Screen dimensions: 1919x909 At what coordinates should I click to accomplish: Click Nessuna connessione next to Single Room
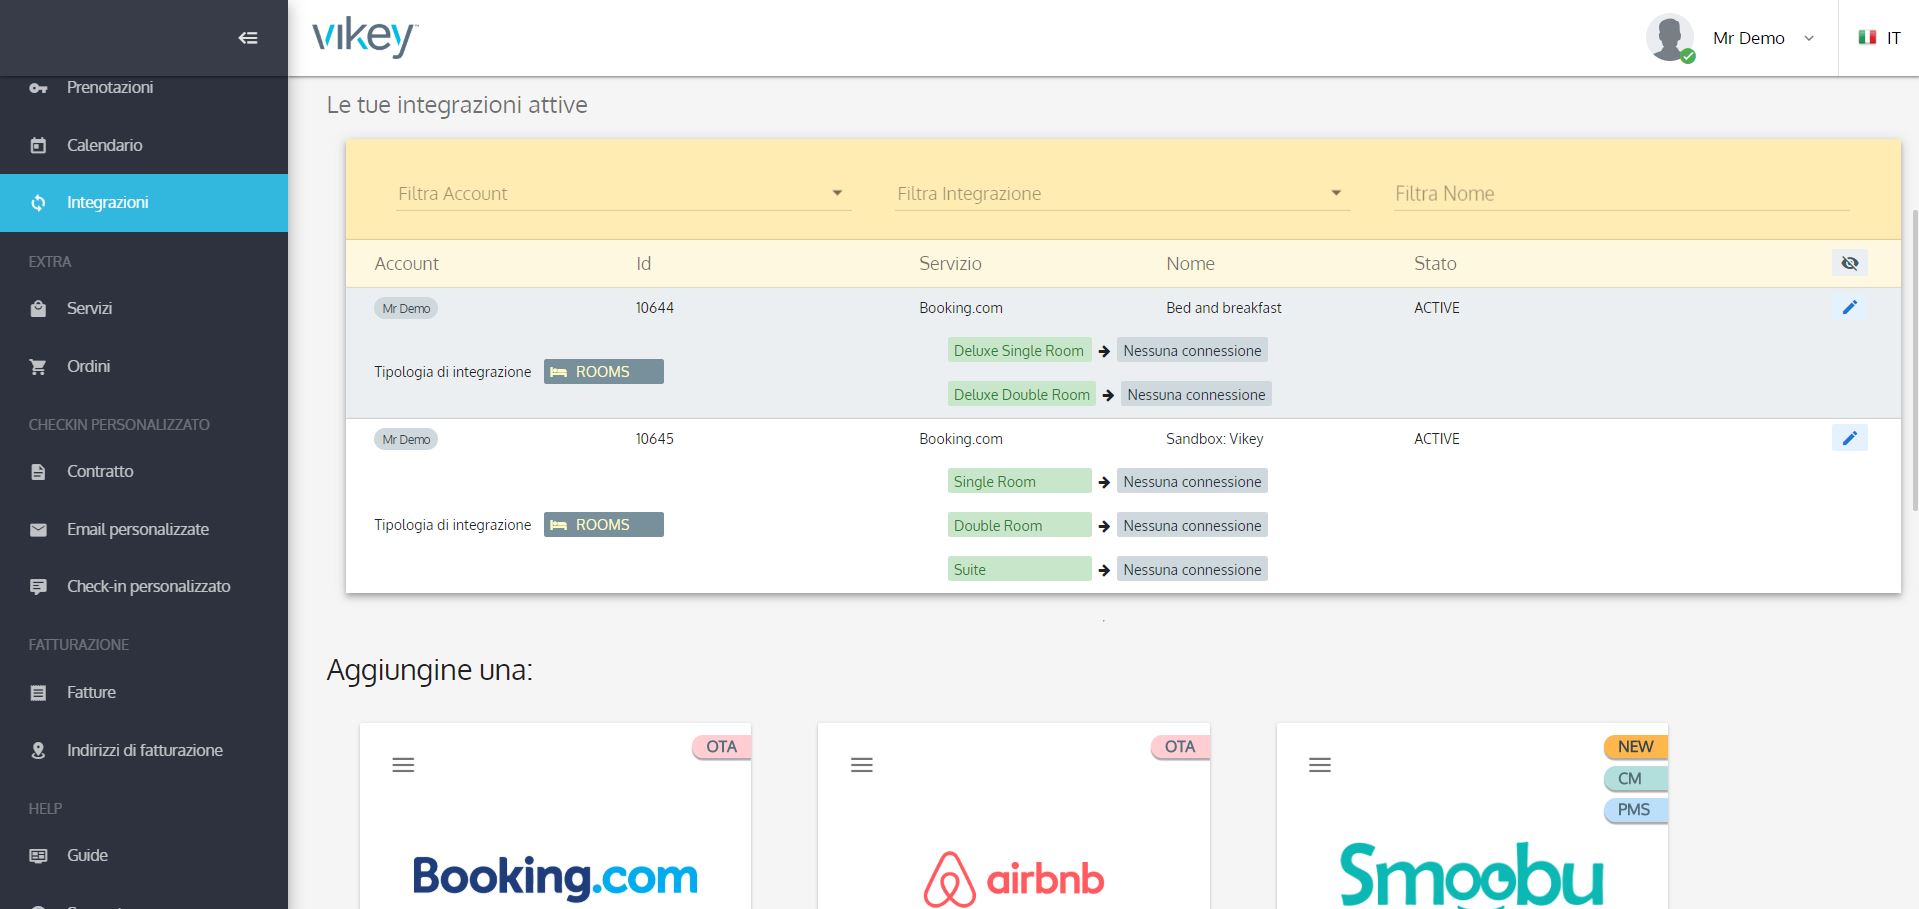[x=1192, y=482]
